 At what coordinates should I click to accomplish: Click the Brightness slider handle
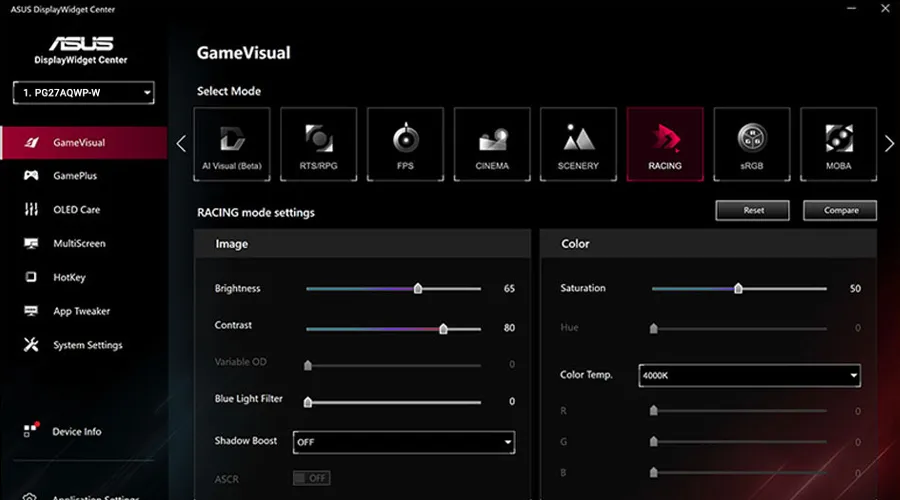coord(418,288)
